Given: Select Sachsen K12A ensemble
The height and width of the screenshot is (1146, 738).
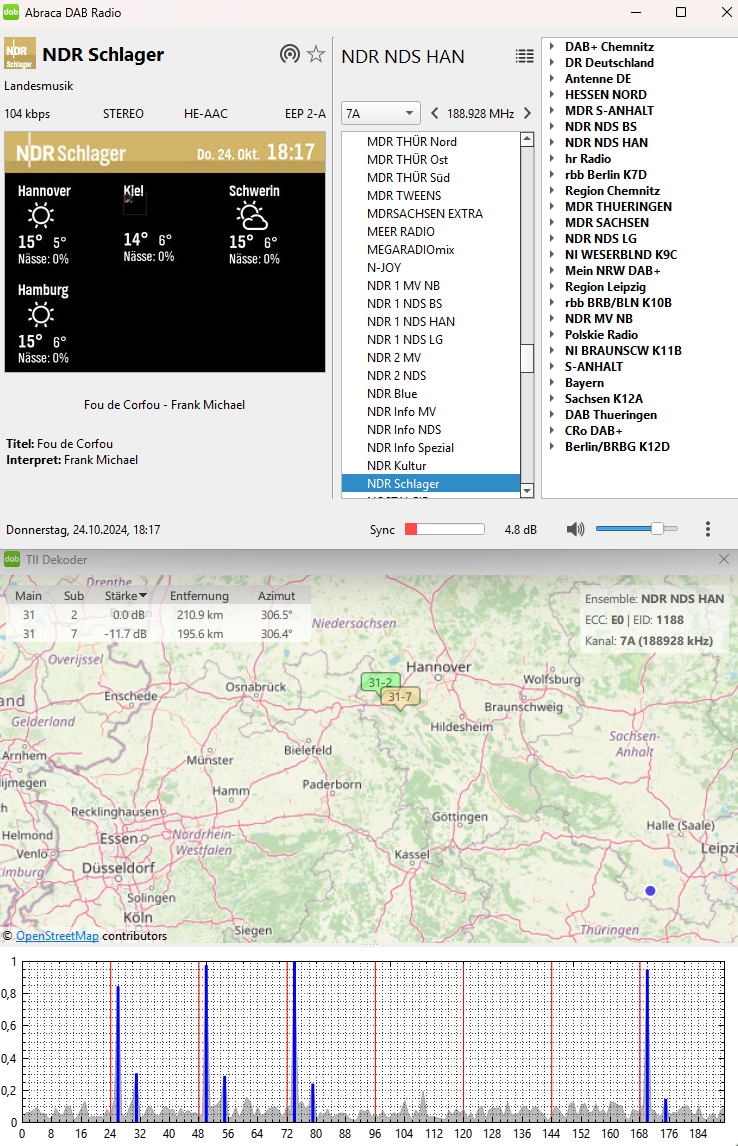Looking at the screenshot, I should click(x=604, y=399).
